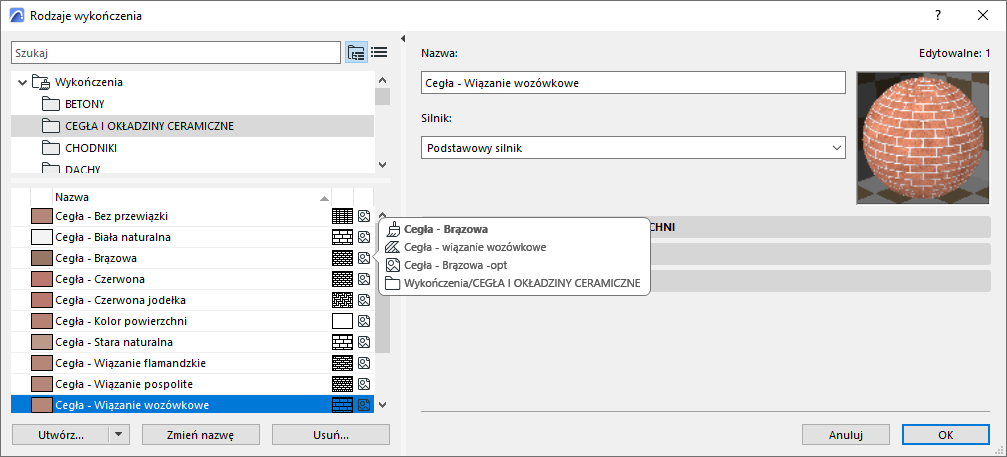Screen dimensions: 1007x457
Task: Collapse the left panel with the arrow
Action: (x=402, y=39)
